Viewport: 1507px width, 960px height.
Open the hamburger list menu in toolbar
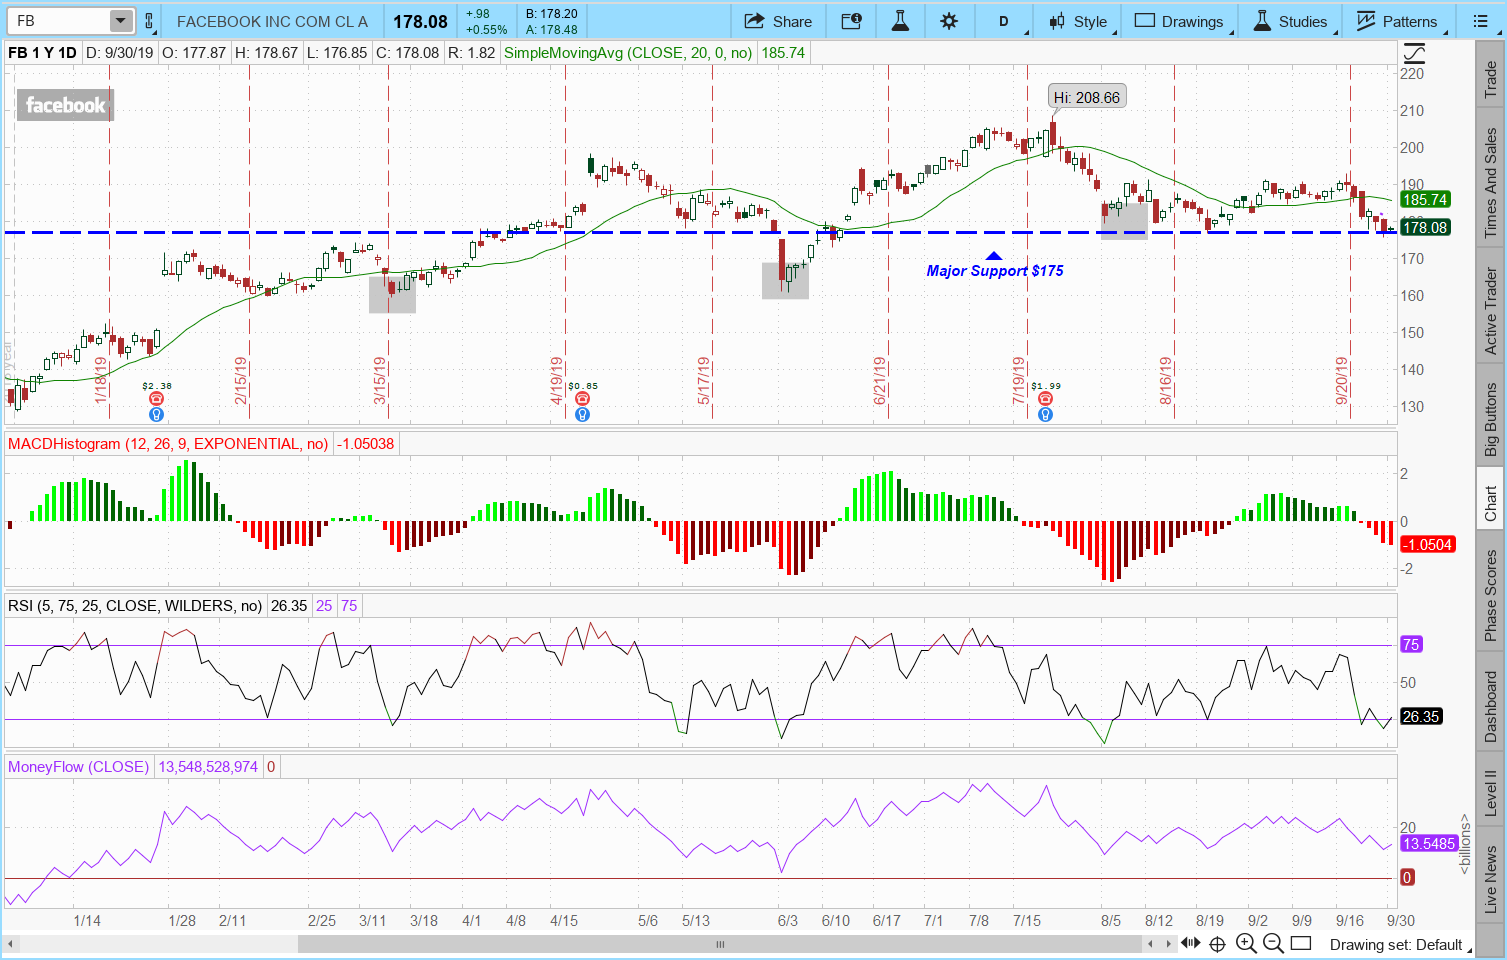pyautogui.click(x=1480, y=21)
